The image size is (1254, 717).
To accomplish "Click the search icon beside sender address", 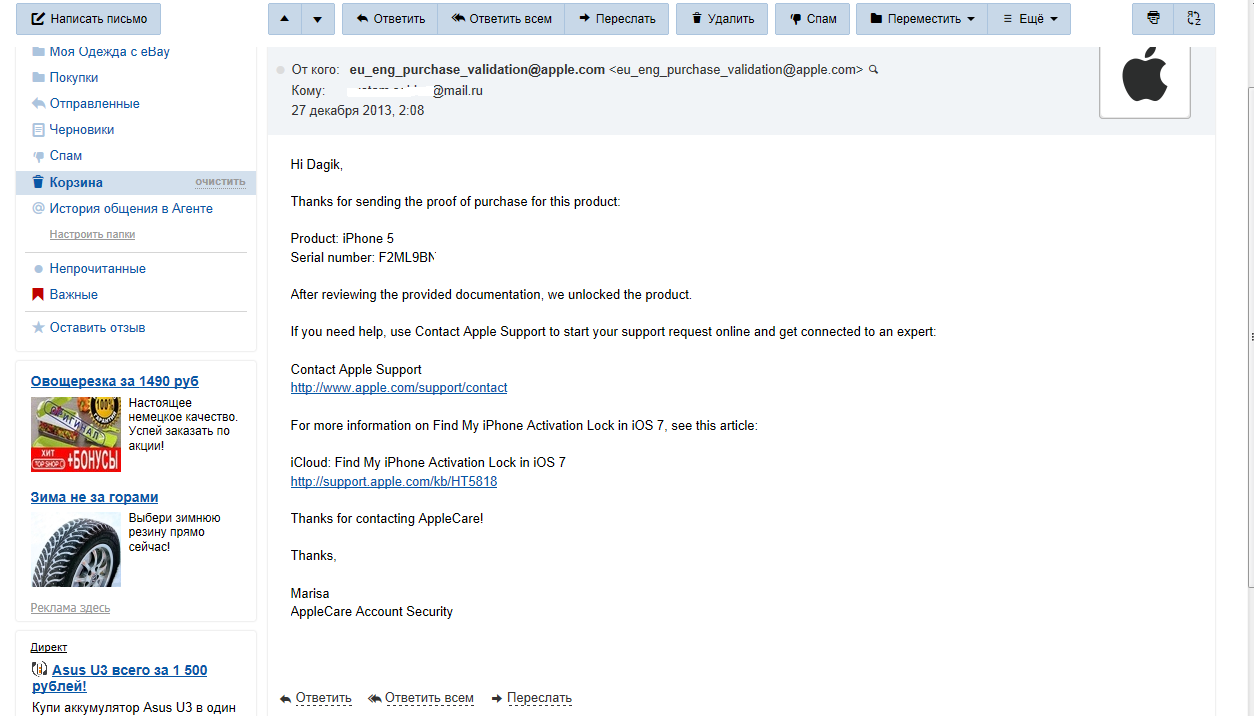I will point(873,70).
